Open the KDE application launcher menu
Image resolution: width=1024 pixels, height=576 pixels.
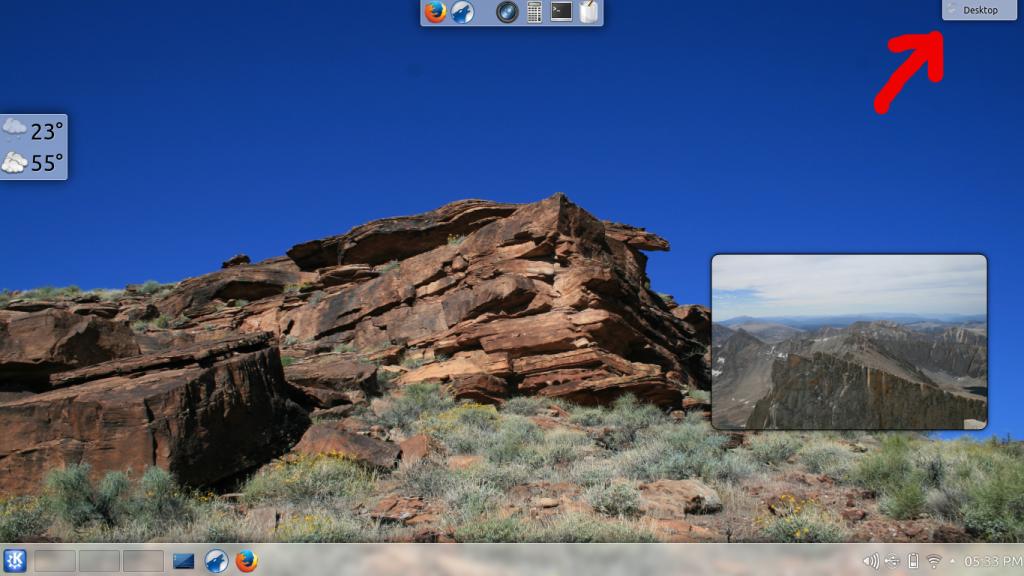[15, 561]
